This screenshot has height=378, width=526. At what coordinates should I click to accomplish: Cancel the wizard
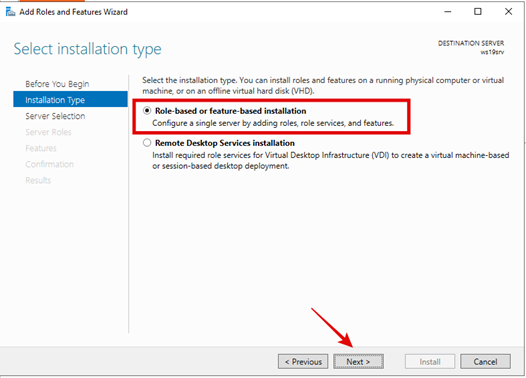pyautogui.click(x=485, y=362)
